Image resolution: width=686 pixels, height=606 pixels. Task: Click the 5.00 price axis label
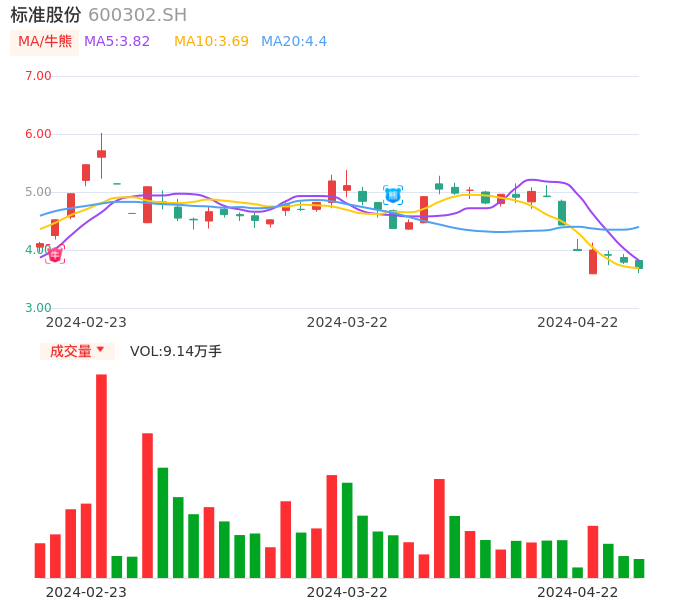pos(38,192)
